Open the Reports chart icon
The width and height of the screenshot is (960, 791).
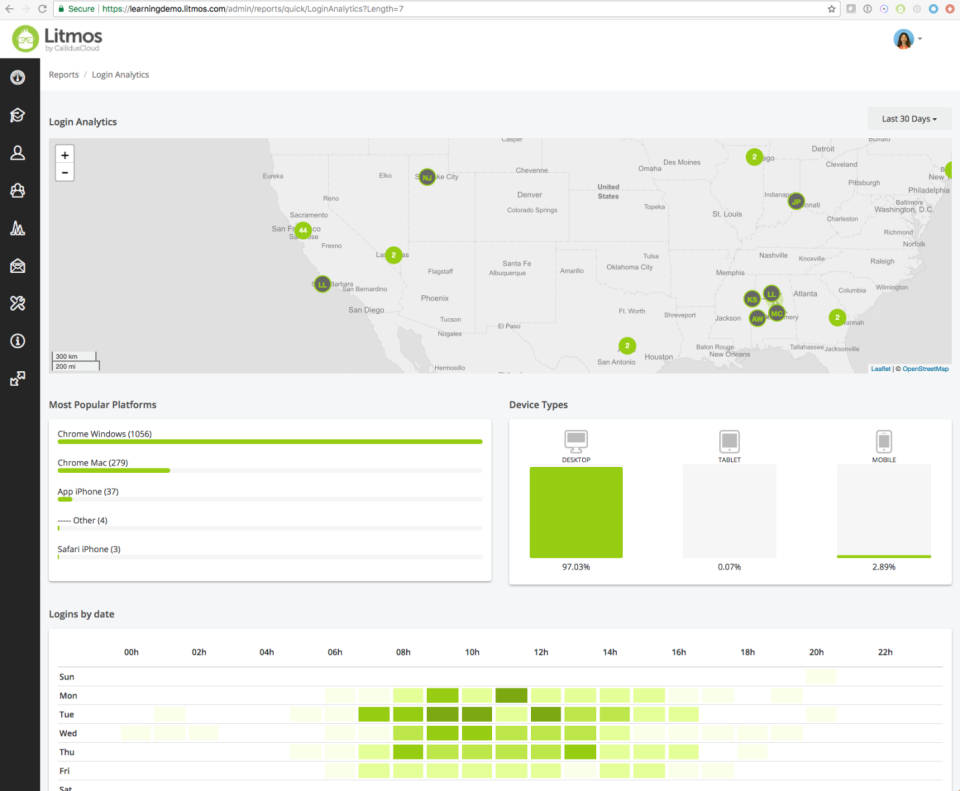[x=17, y=228]
